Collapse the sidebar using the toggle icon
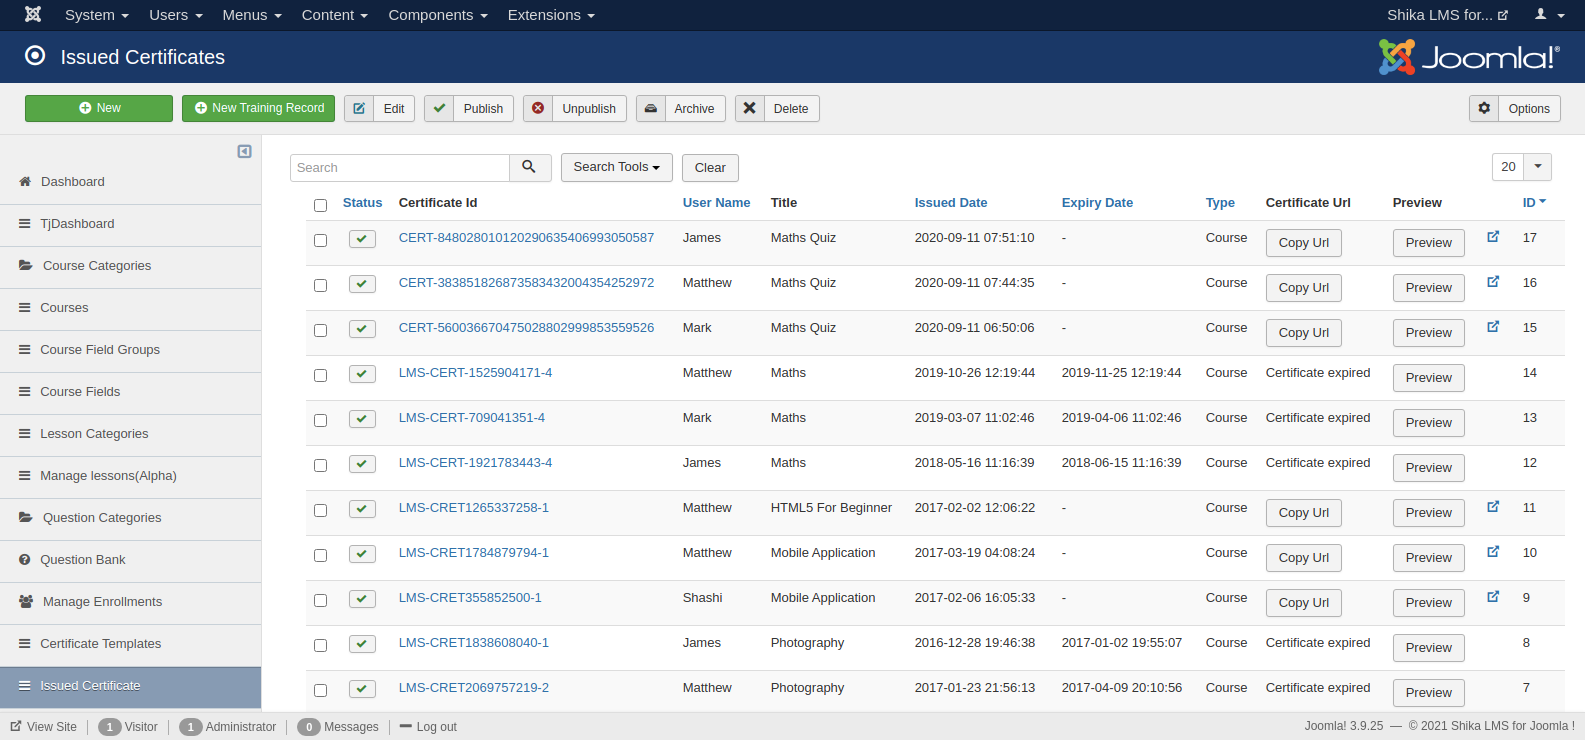 (x=244, y=151)
